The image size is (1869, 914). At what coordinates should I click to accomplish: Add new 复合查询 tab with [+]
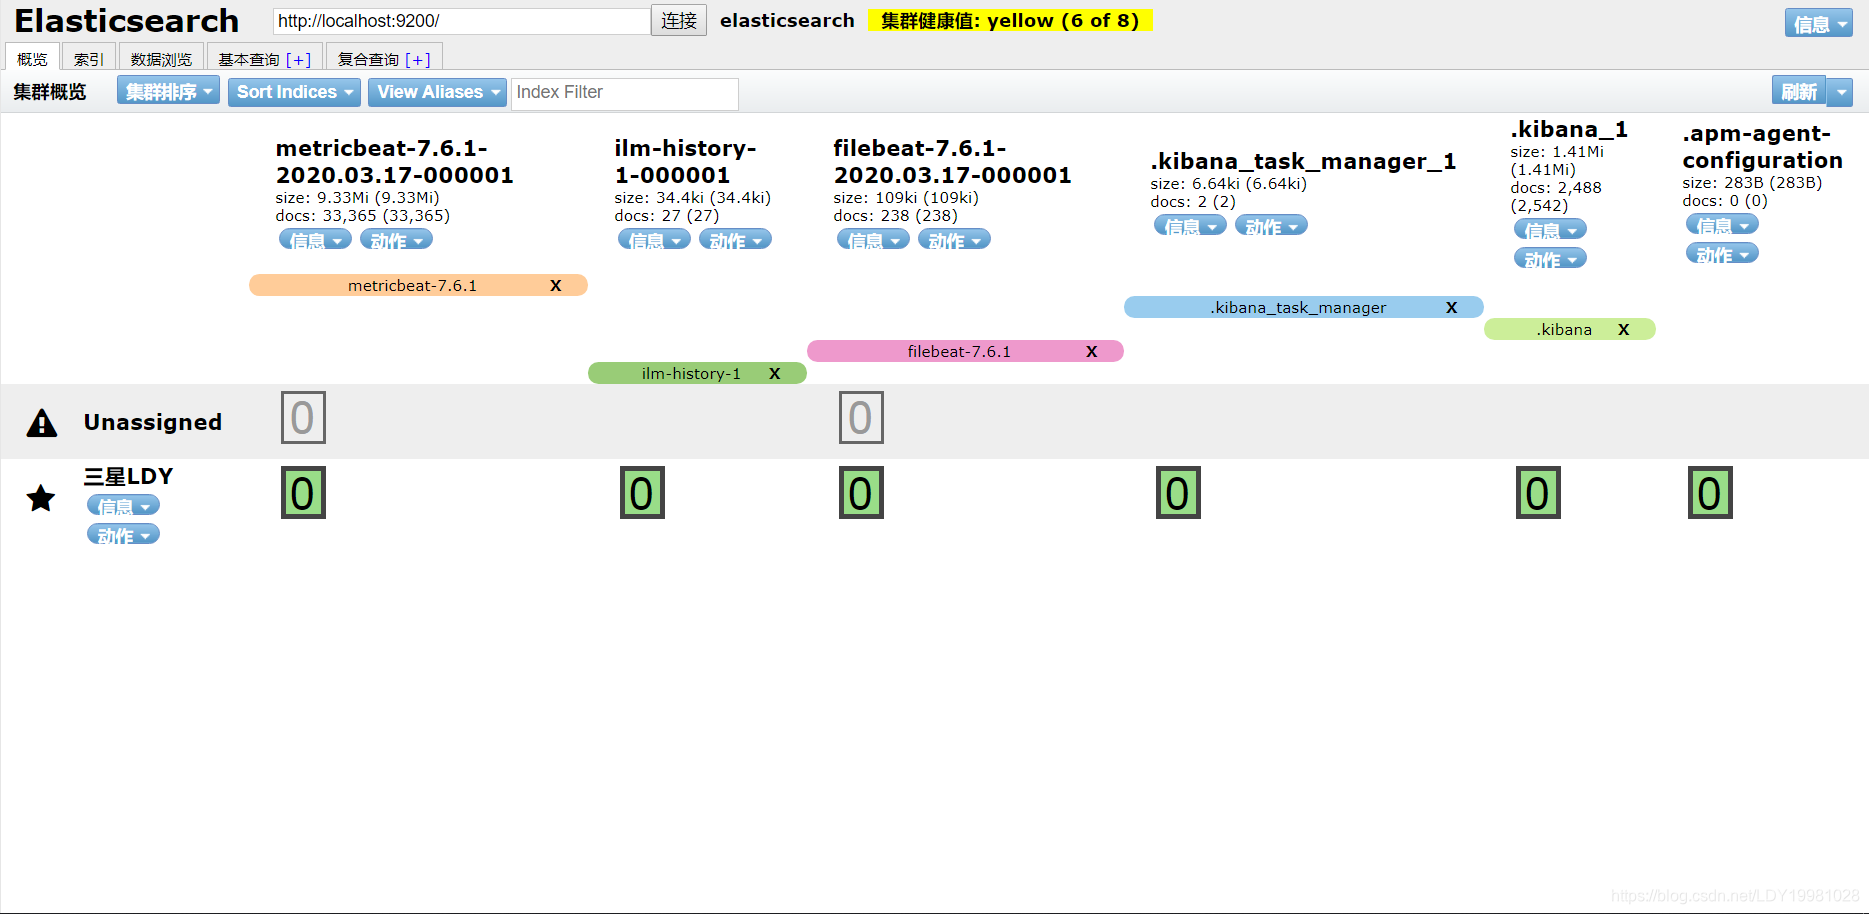coord(418,60)
